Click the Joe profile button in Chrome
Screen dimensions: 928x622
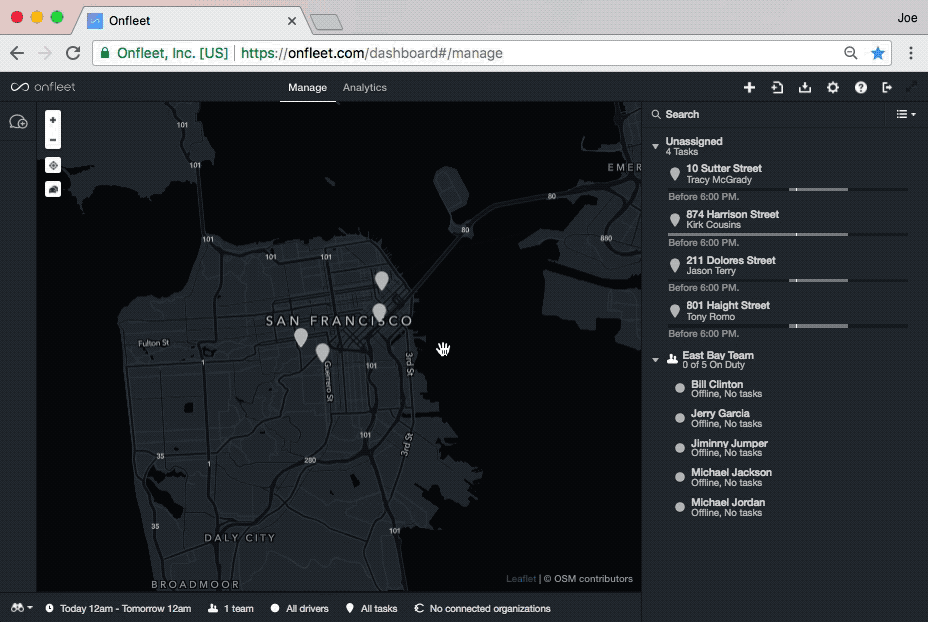[x=907, y=18]
